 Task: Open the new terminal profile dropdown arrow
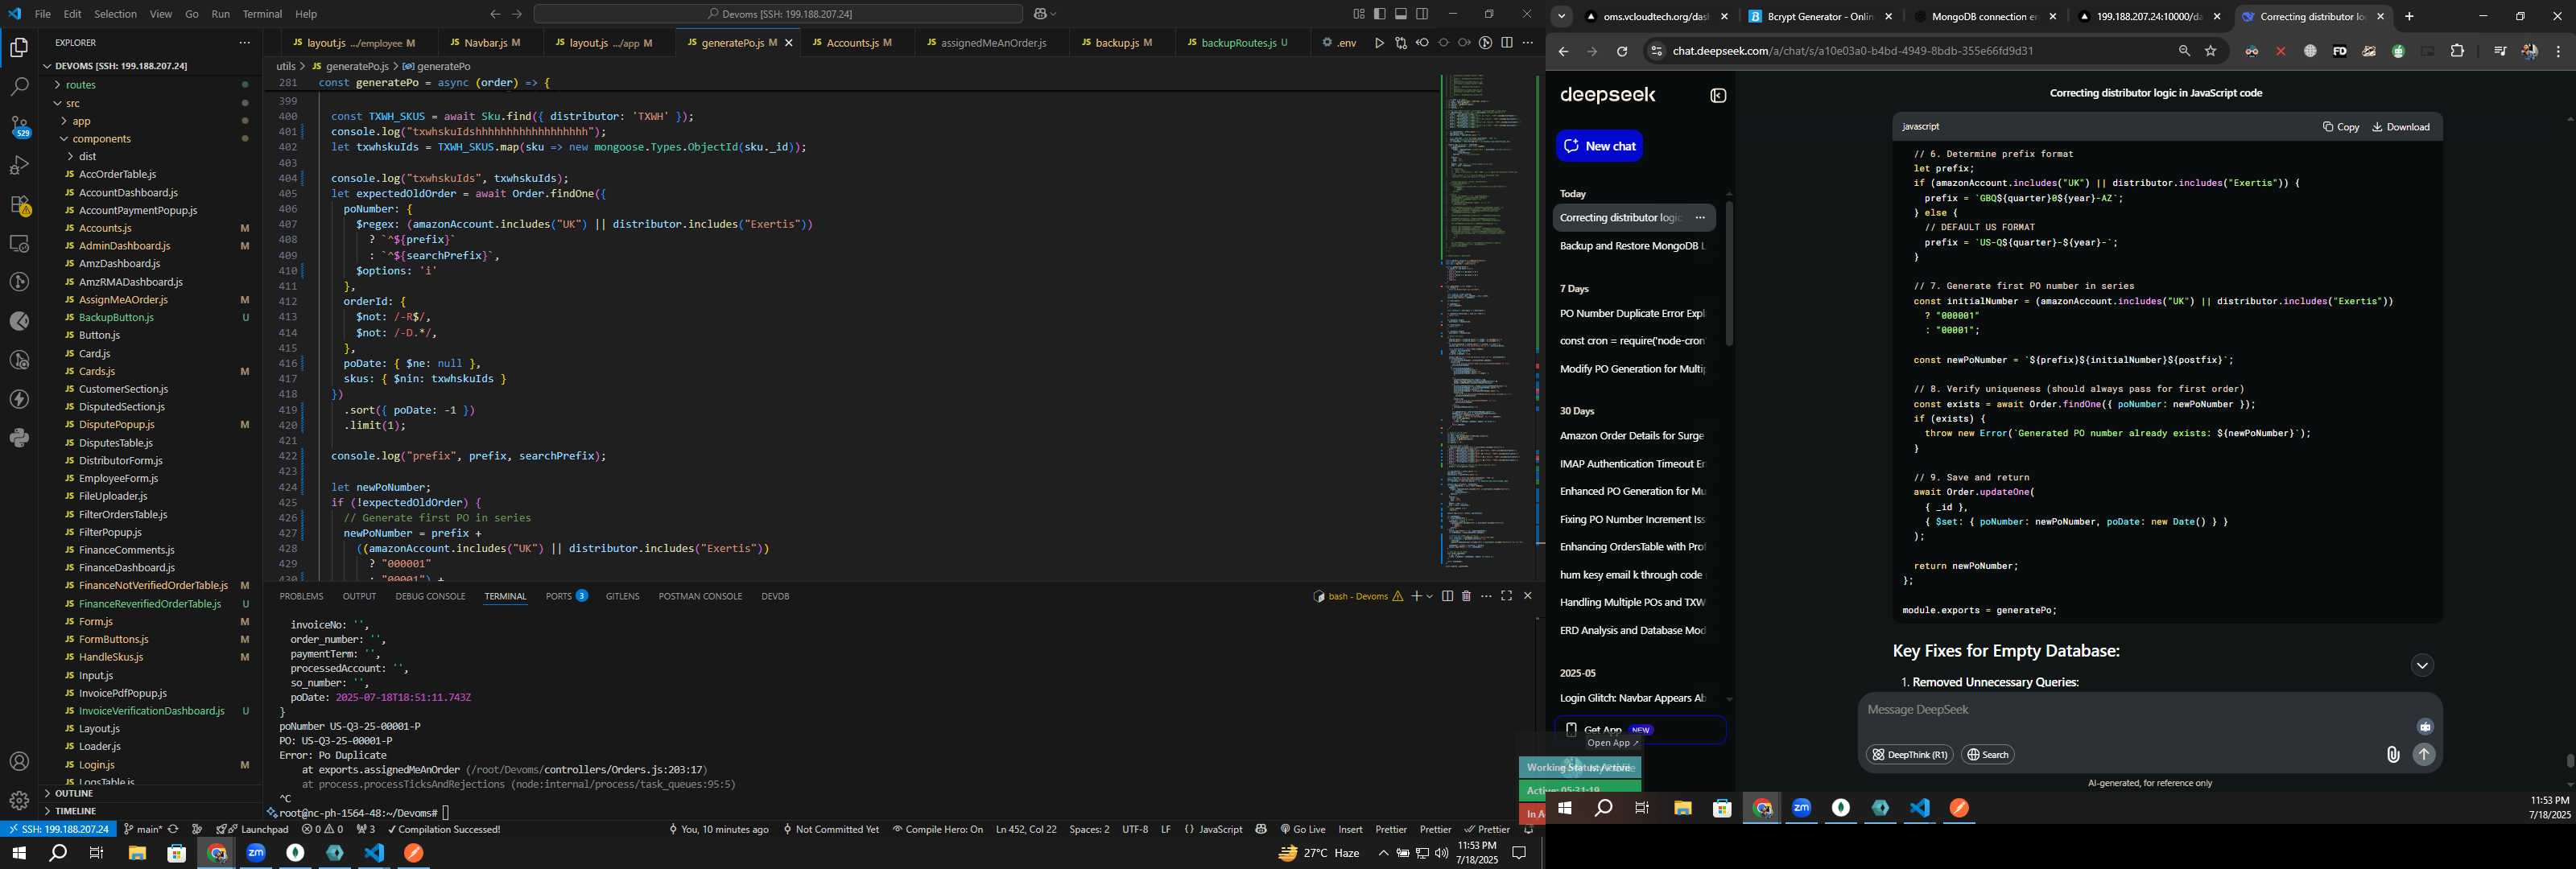(1430, 596)
